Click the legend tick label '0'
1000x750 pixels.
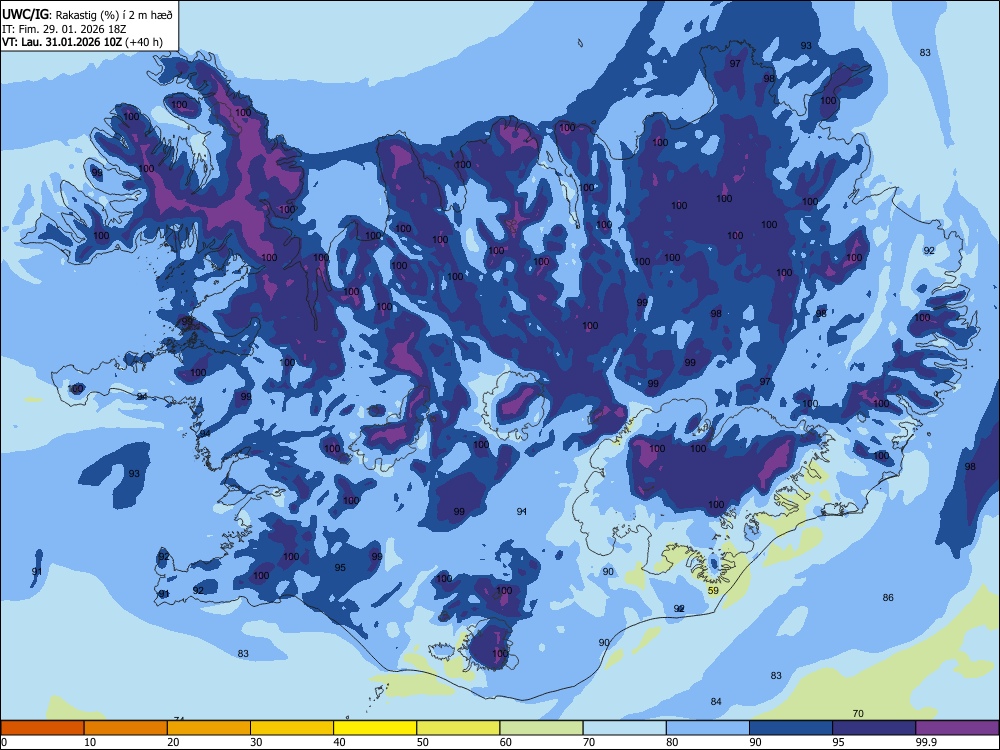(4, 742)
